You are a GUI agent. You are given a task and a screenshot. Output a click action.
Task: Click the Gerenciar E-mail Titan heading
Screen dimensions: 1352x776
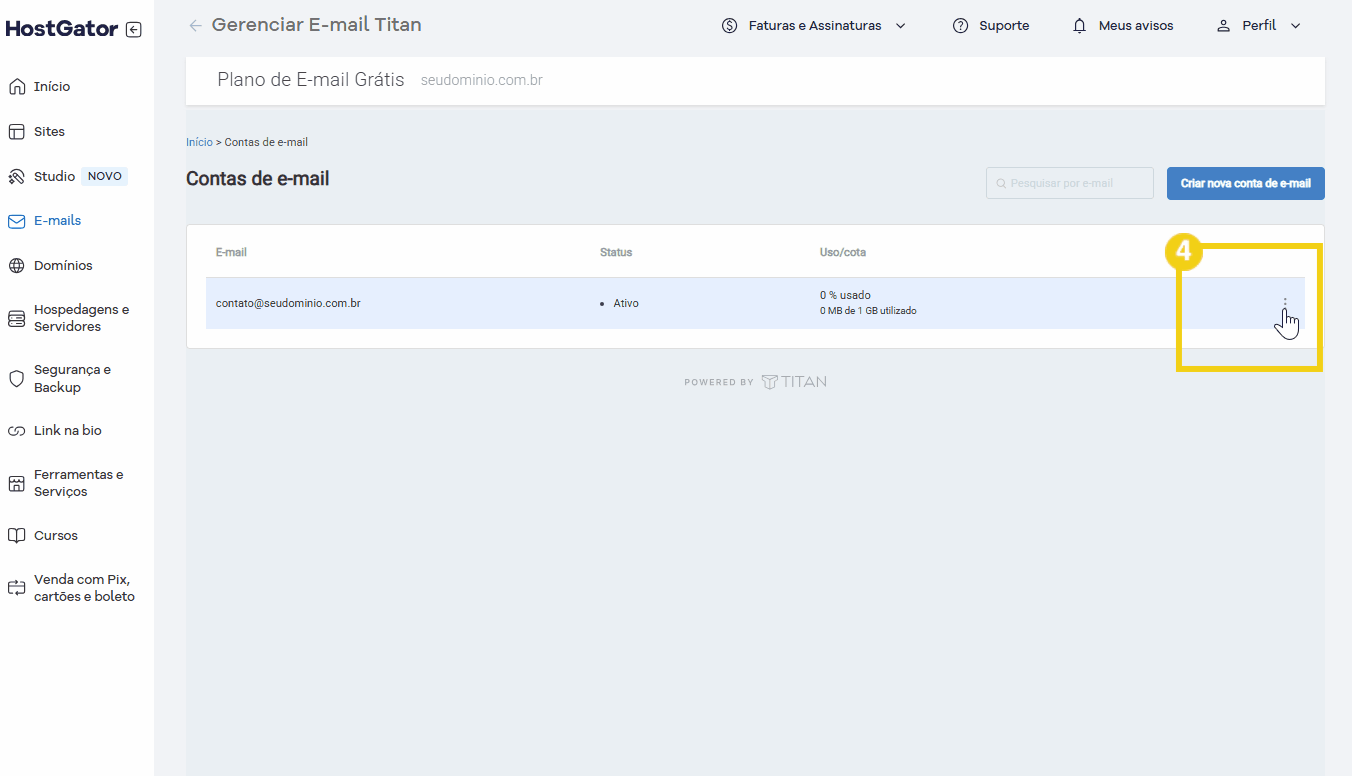pos(317,25)
